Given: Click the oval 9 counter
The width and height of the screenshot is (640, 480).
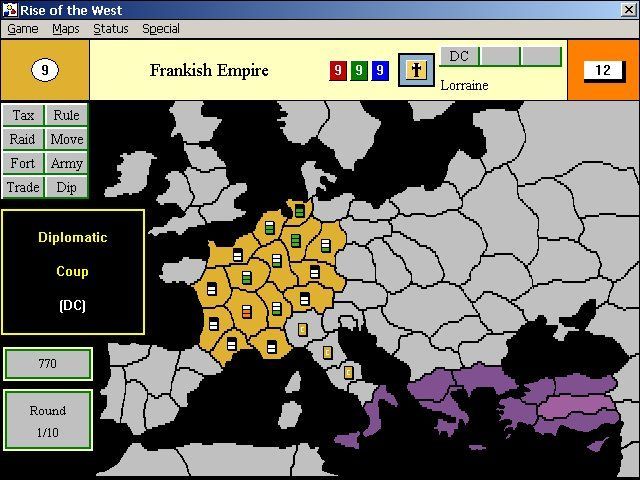Looking at the screenshot, I should pos(45,70).
